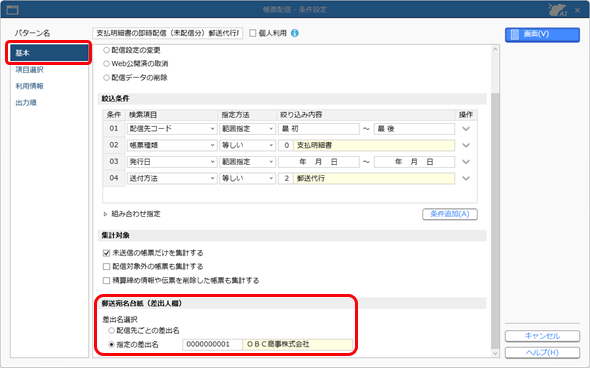Select the 配信設定の変更 radio button
The image size is (590, 368).
(106, 50)
